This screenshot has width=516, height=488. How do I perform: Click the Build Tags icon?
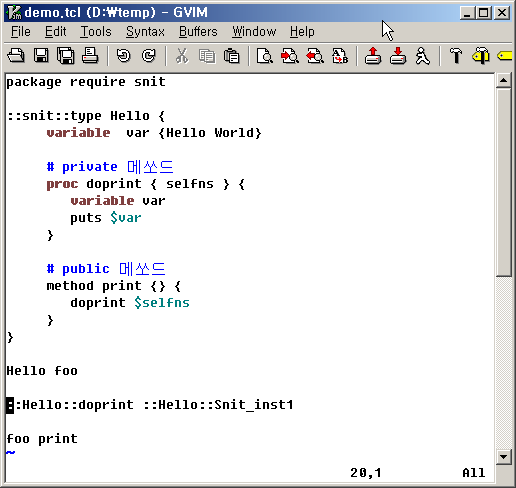pos(481,56)
